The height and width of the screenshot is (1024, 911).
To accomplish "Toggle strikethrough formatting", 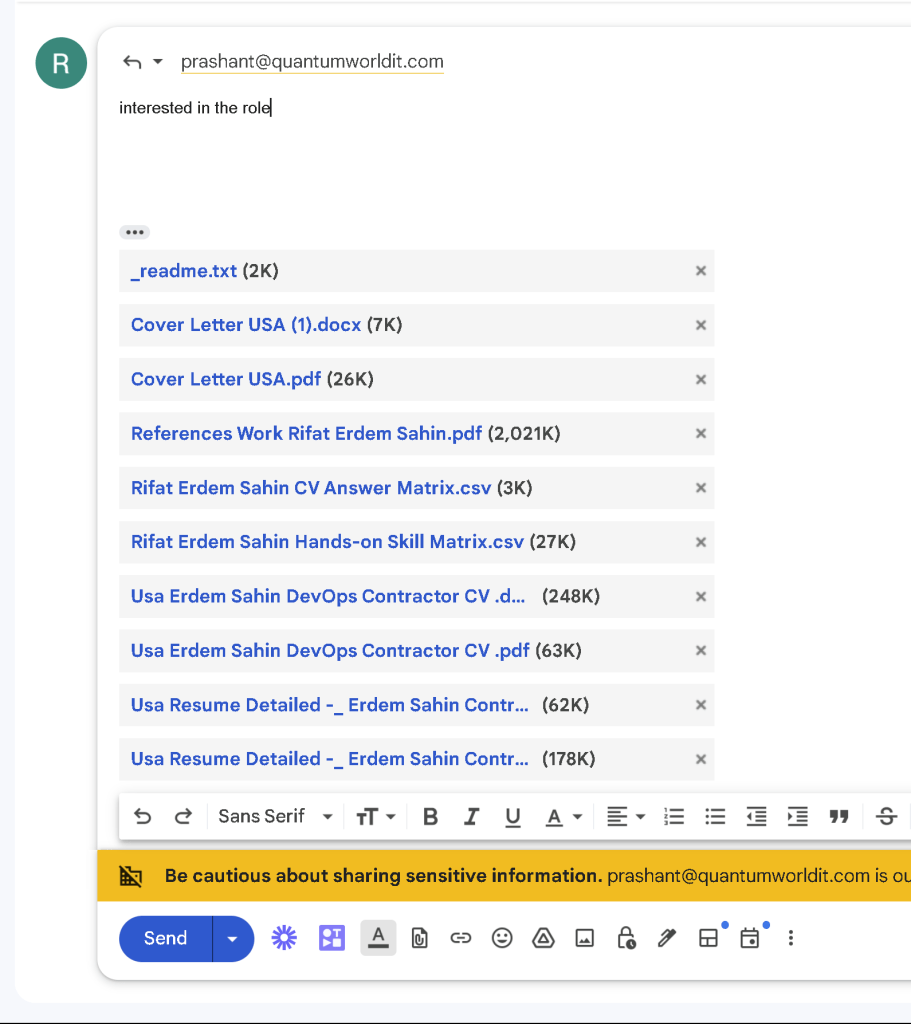I will [886, 816].
